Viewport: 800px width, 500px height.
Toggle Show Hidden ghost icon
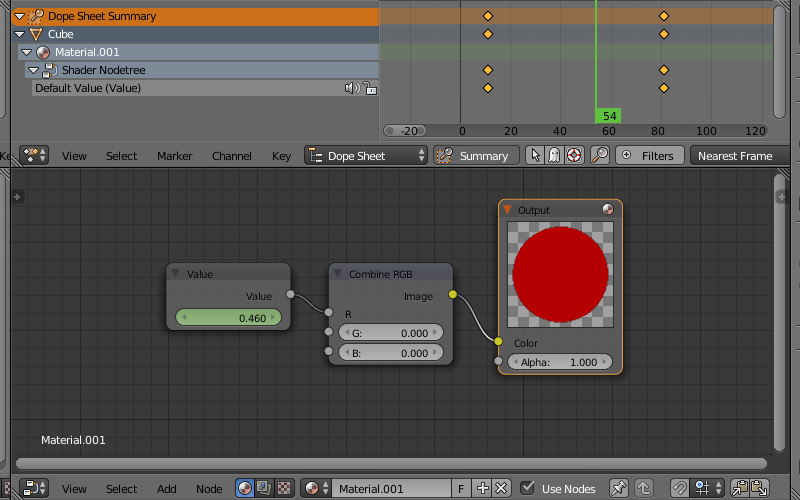click(554, 155)
